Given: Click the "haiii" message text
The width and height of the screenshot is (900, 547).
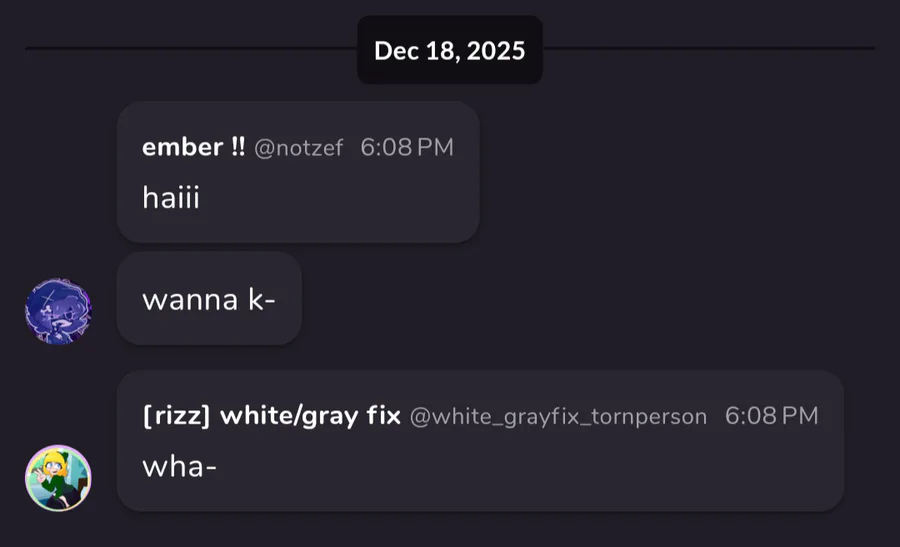Looking at the screenshot, I should 171,197.
